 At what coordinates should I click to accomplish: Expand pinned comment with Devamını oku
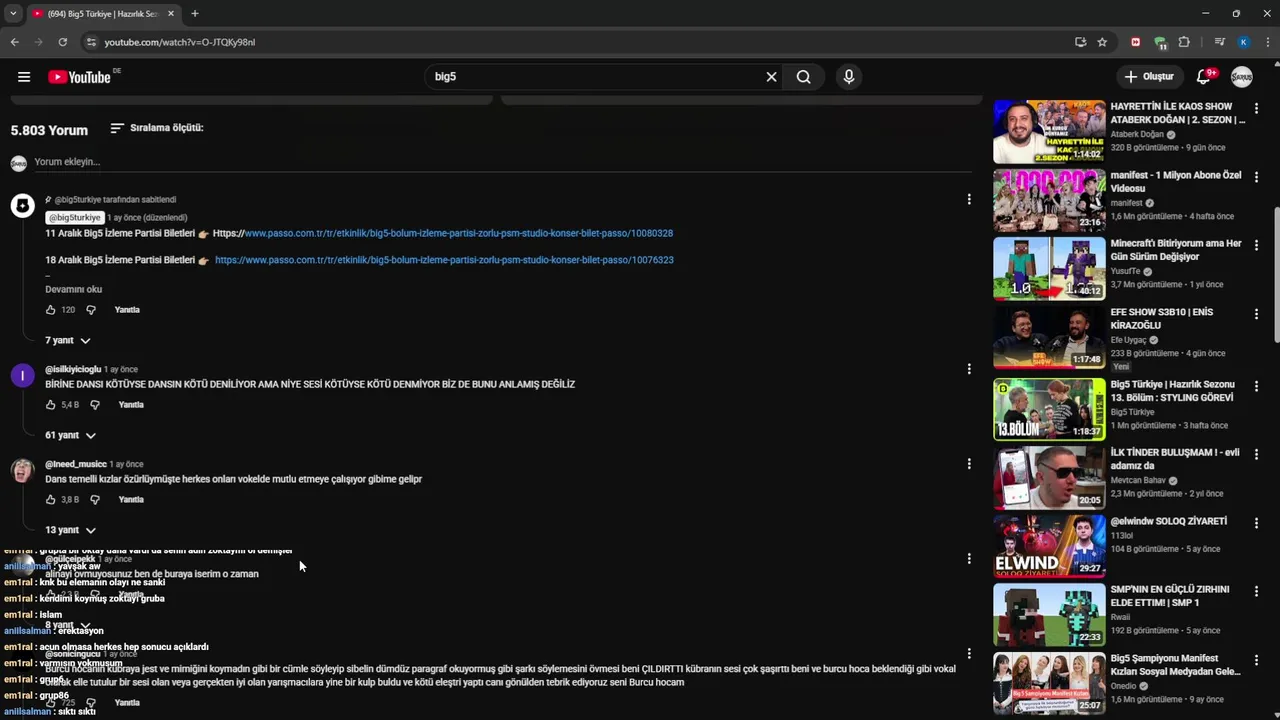[x=74, y=290]
